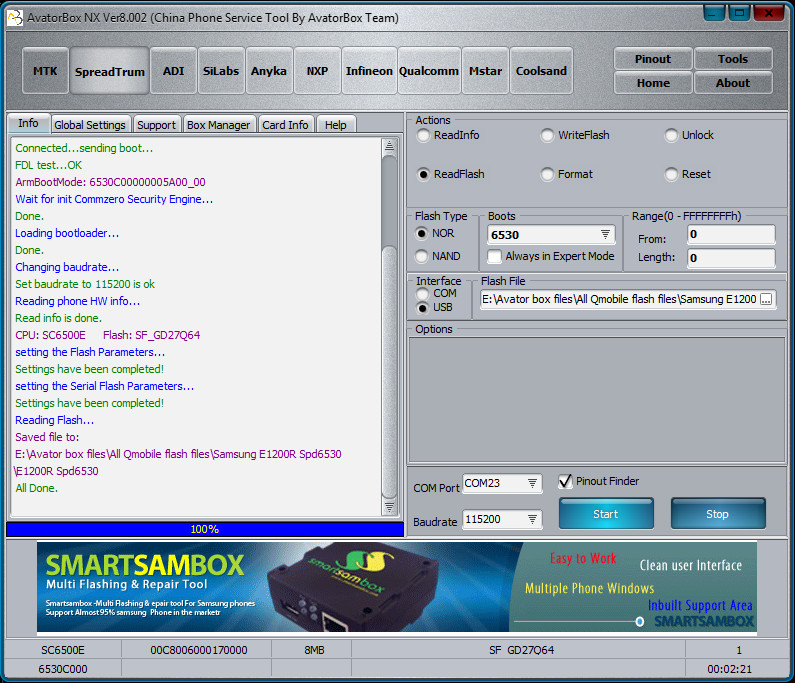The height and width of the screenshot is (683, 795).
Task: Select NAND flash type
Action: point(423,256)
